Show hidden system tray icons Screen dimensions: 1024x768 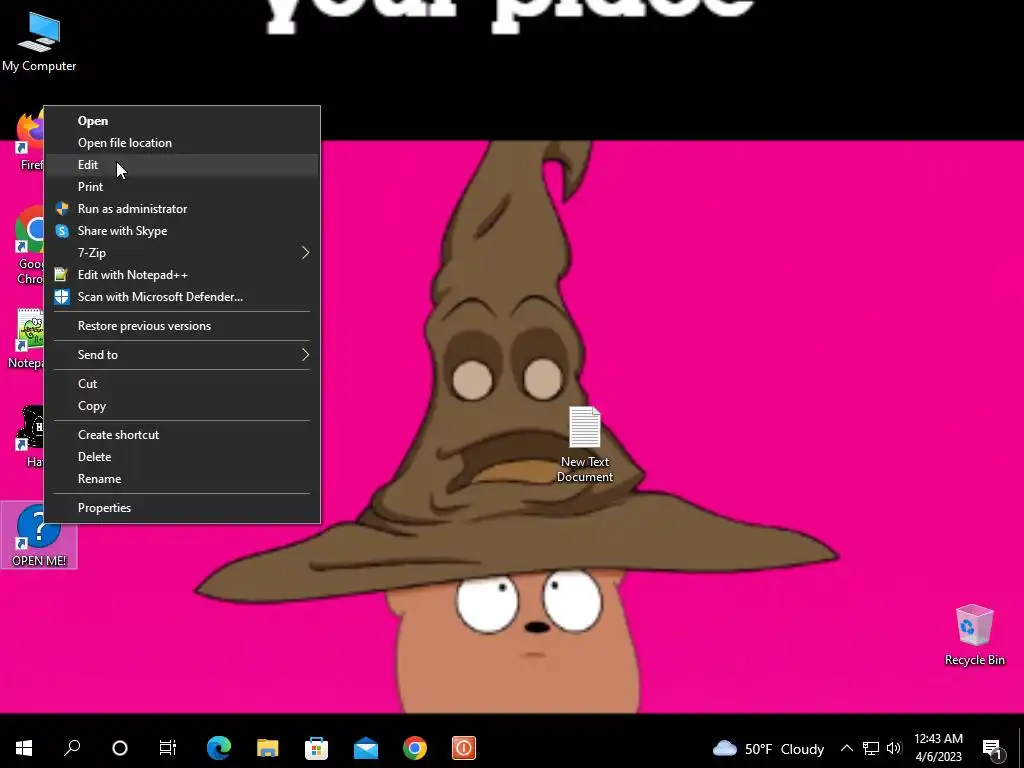click(x=846, y=748)
